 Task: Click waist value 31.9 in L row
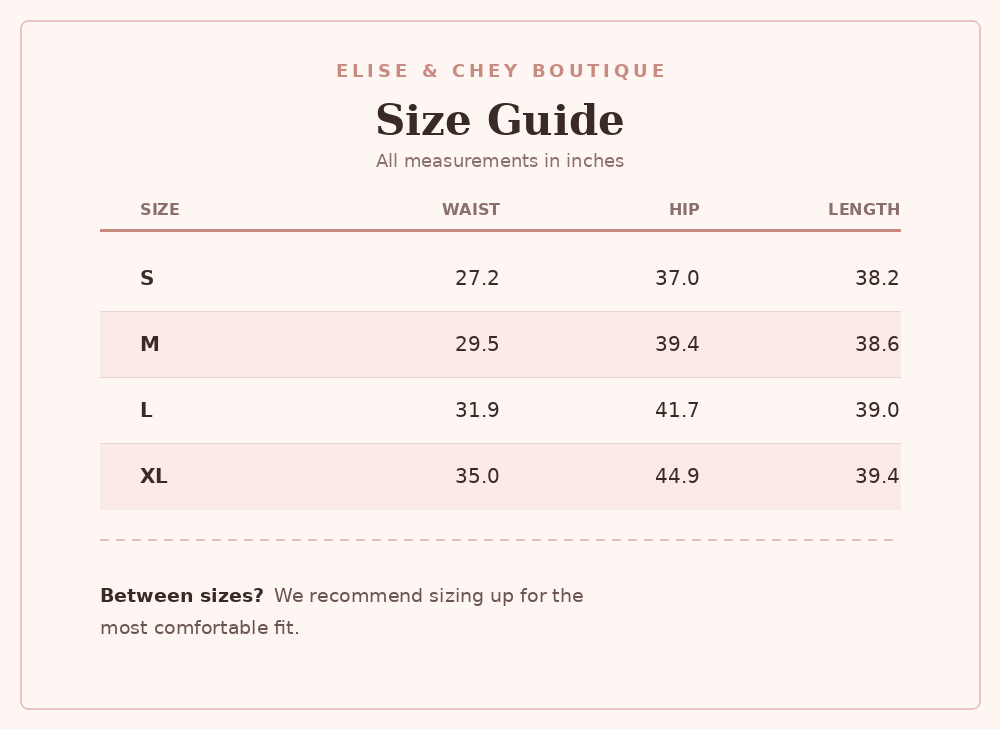[477, 410]
